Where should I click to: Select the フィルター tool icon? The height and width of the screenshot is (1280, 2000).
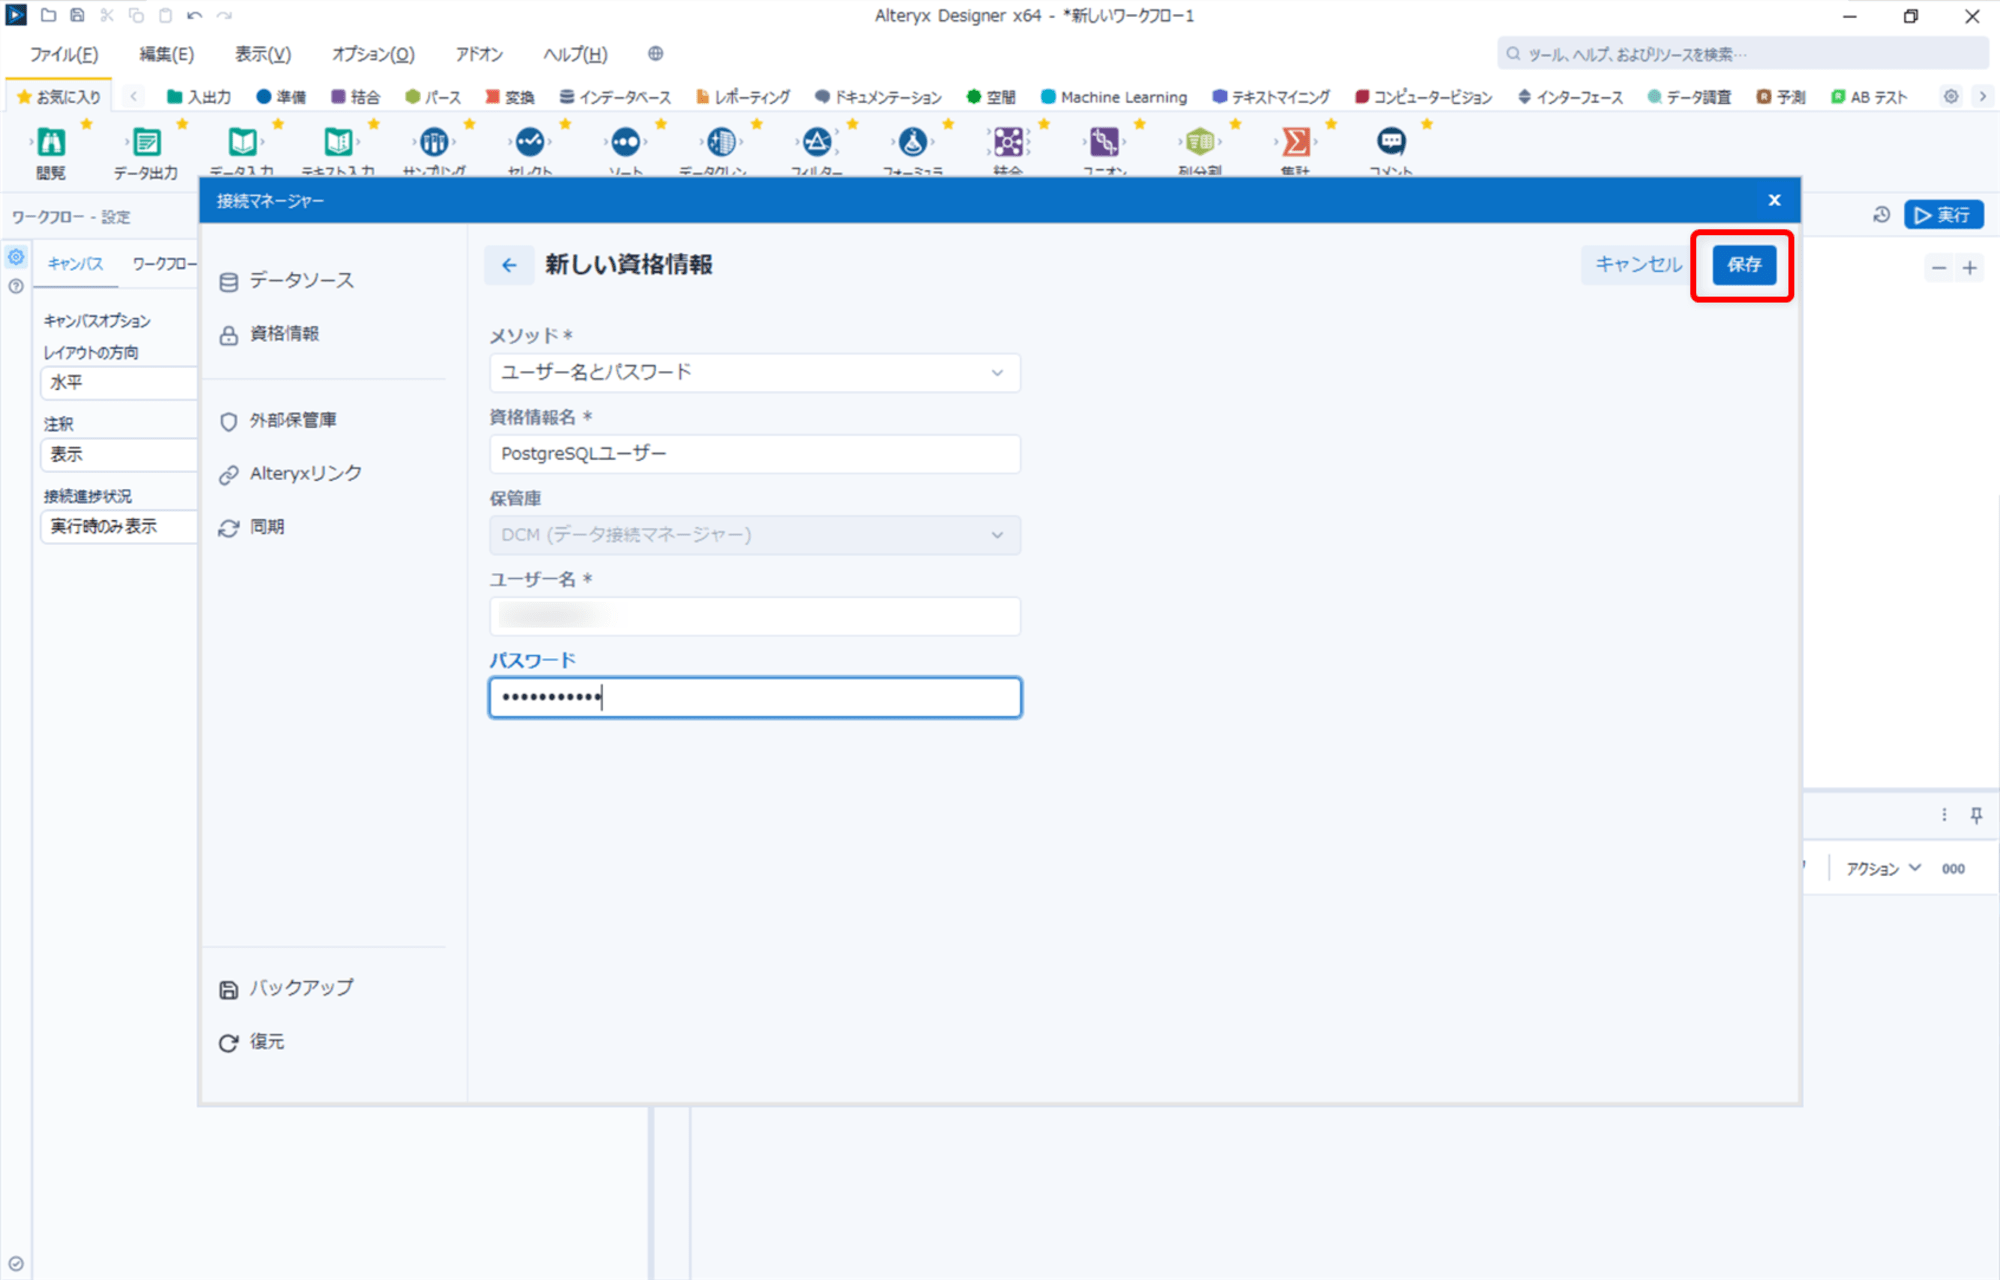coord(817,143)
